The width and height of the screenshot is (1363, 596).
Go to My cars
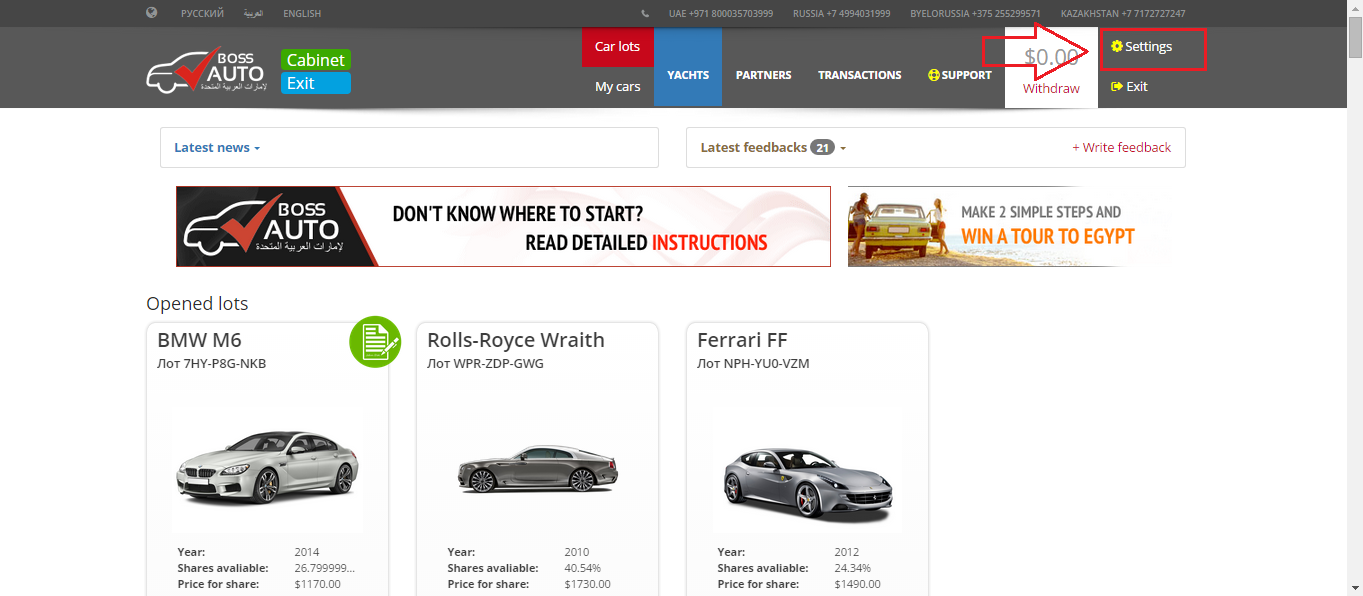[618, 87]
